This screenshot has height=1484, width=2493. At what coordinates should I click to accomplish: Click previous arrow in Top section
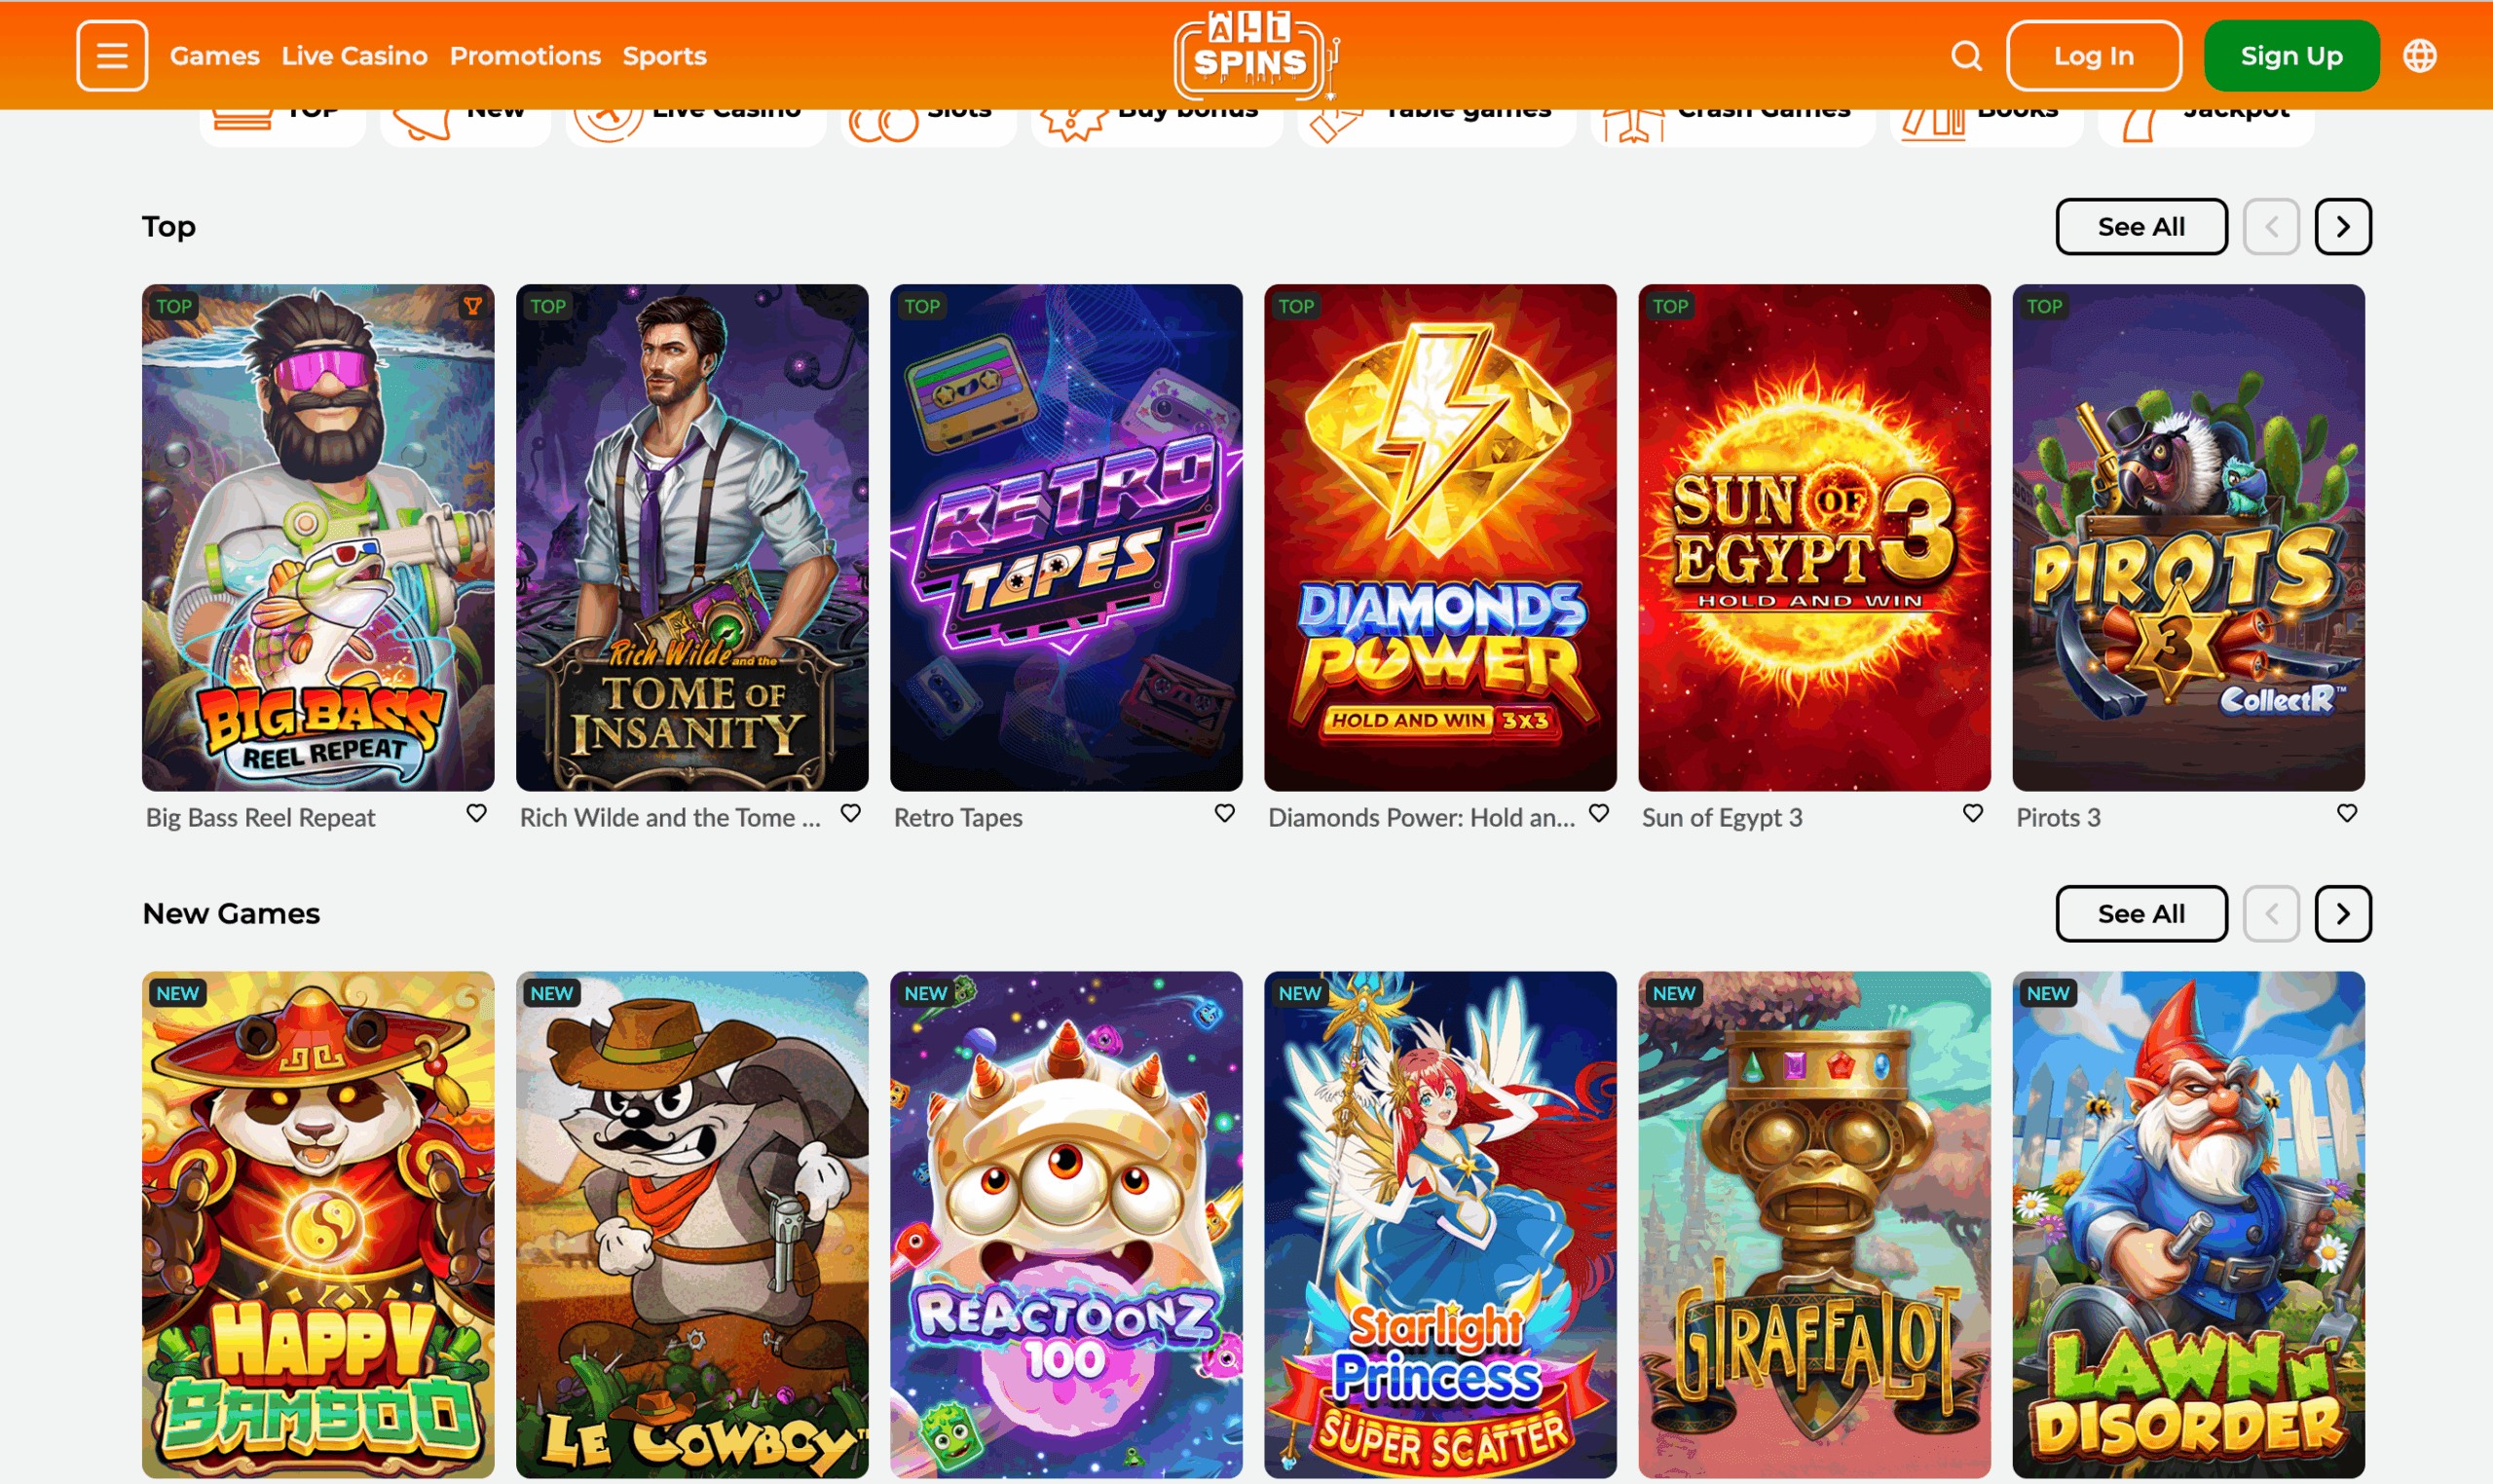point(2271,227)
